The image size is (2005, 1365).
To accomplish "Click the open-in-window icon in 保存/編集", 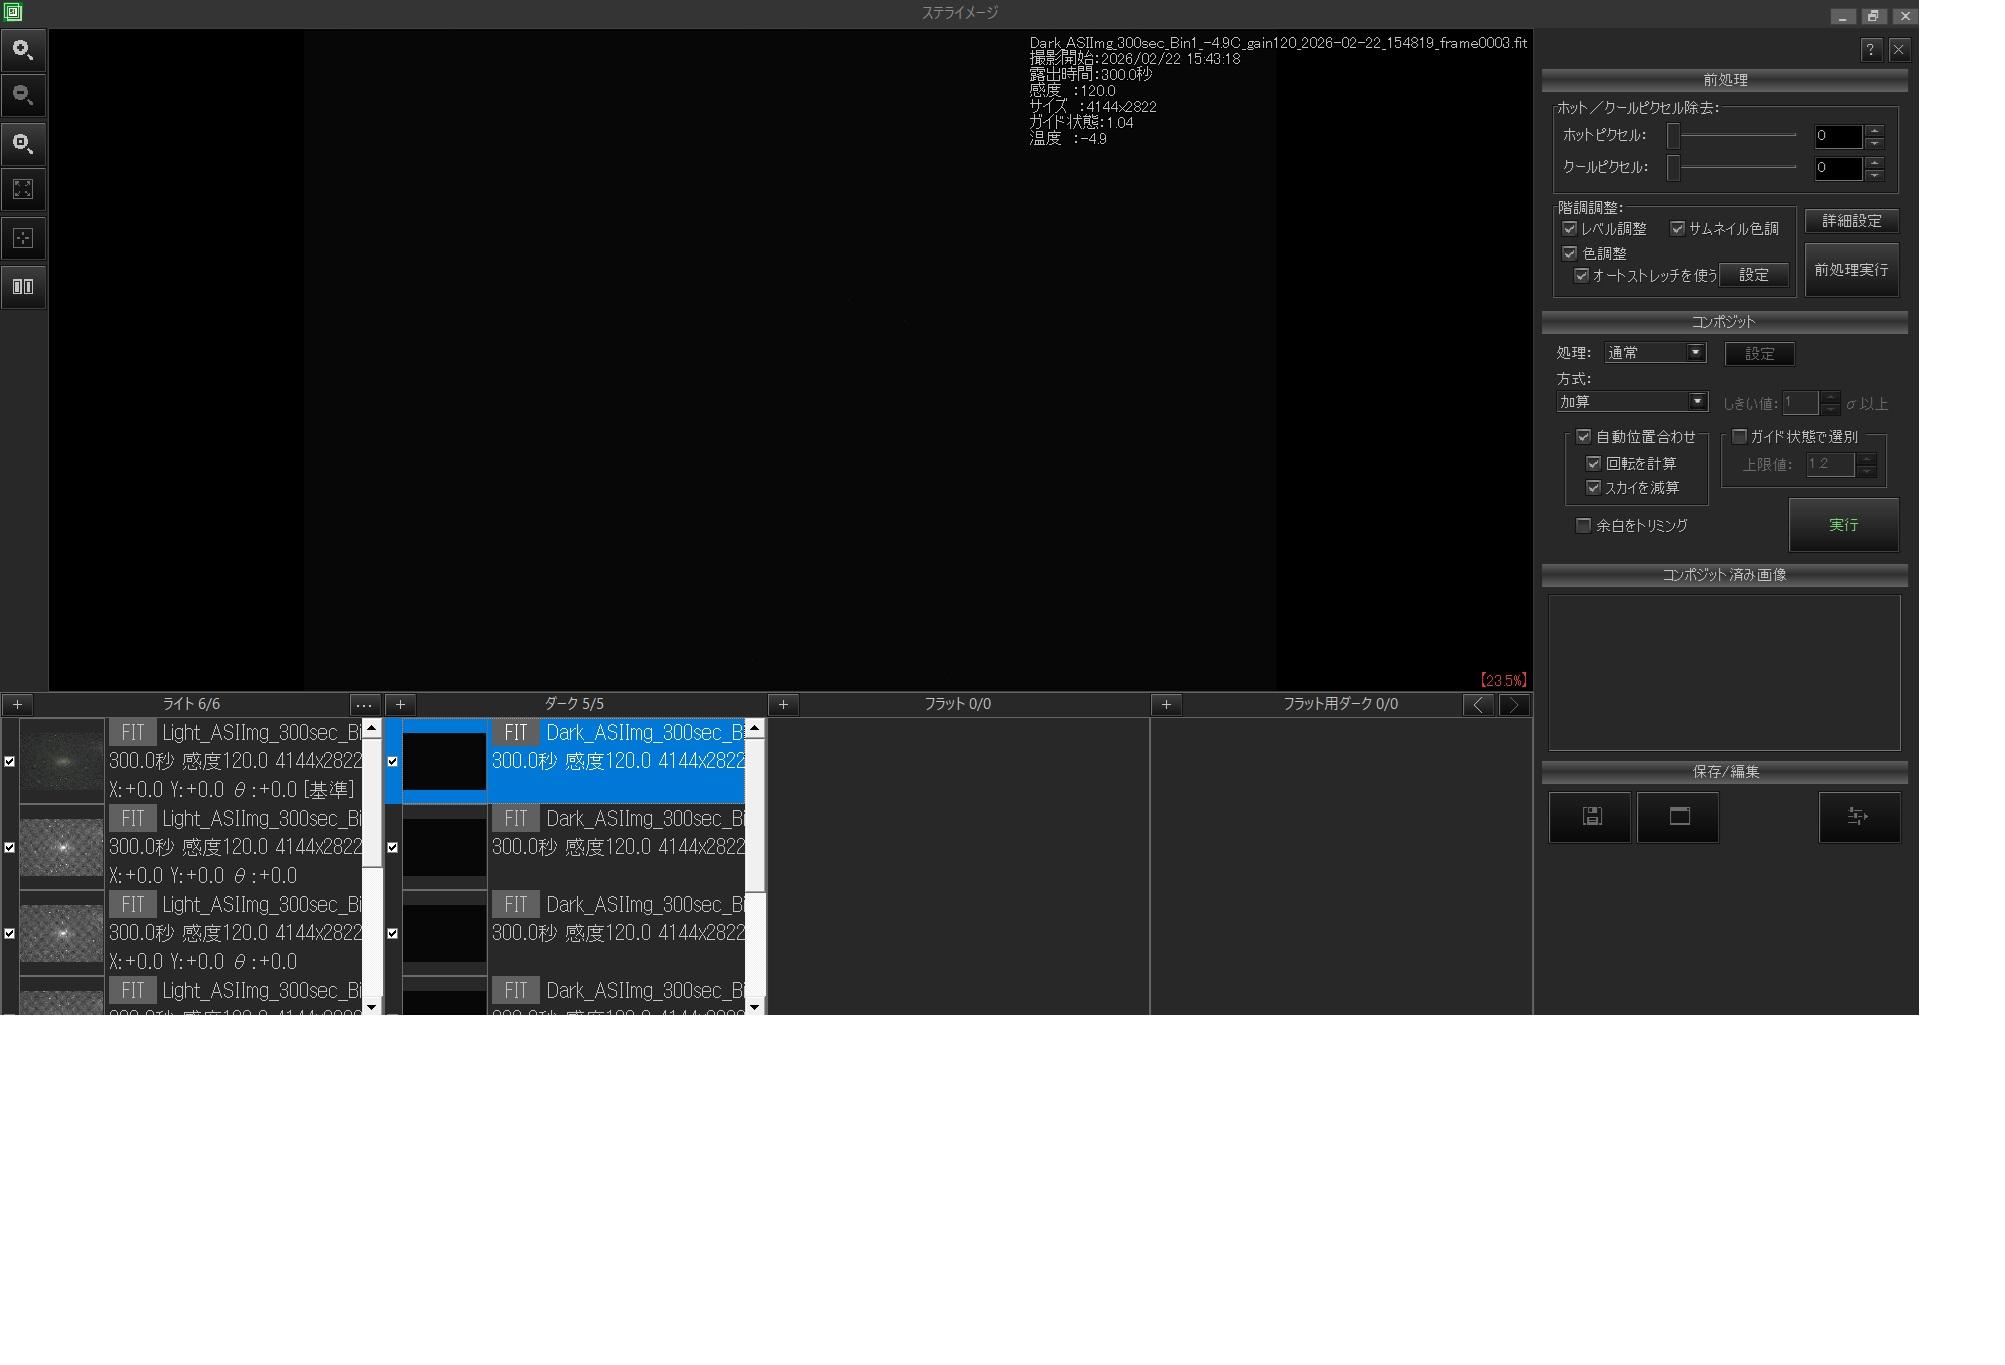I will click(x=1679, y=817).
